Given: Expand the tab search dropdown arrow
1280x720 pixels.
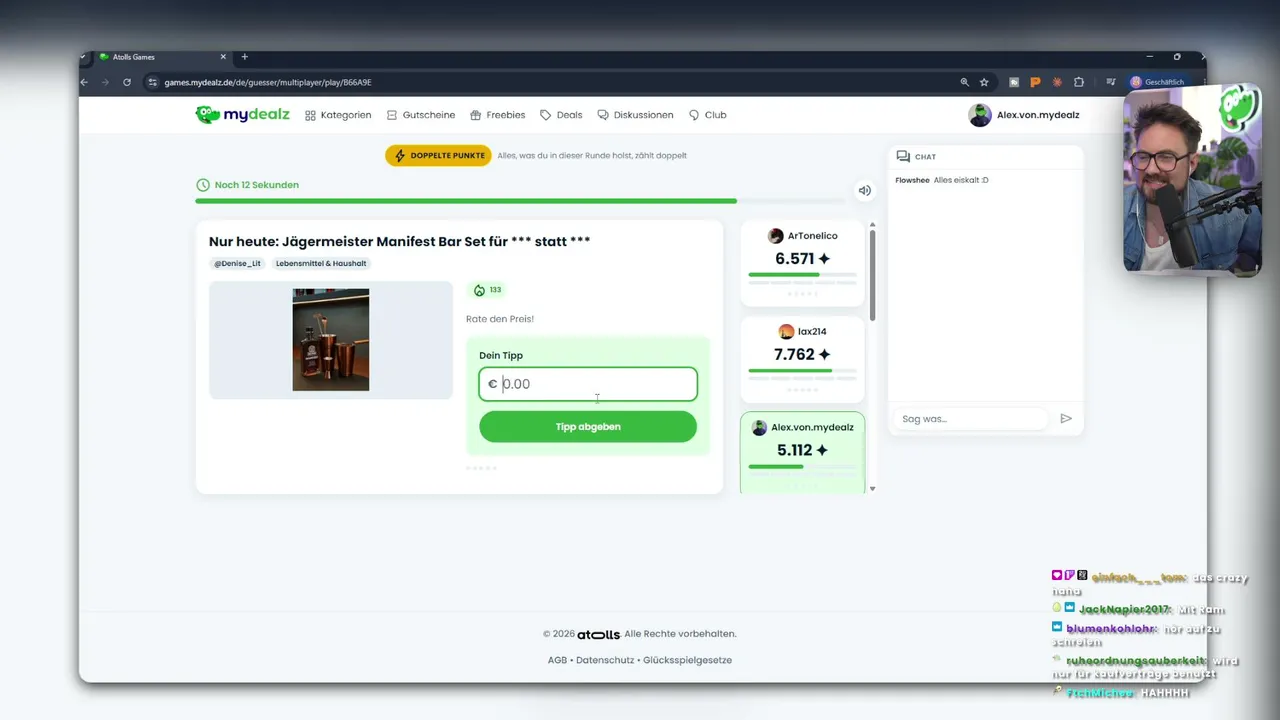Looking at the screenshot, I should pos(84,57).
